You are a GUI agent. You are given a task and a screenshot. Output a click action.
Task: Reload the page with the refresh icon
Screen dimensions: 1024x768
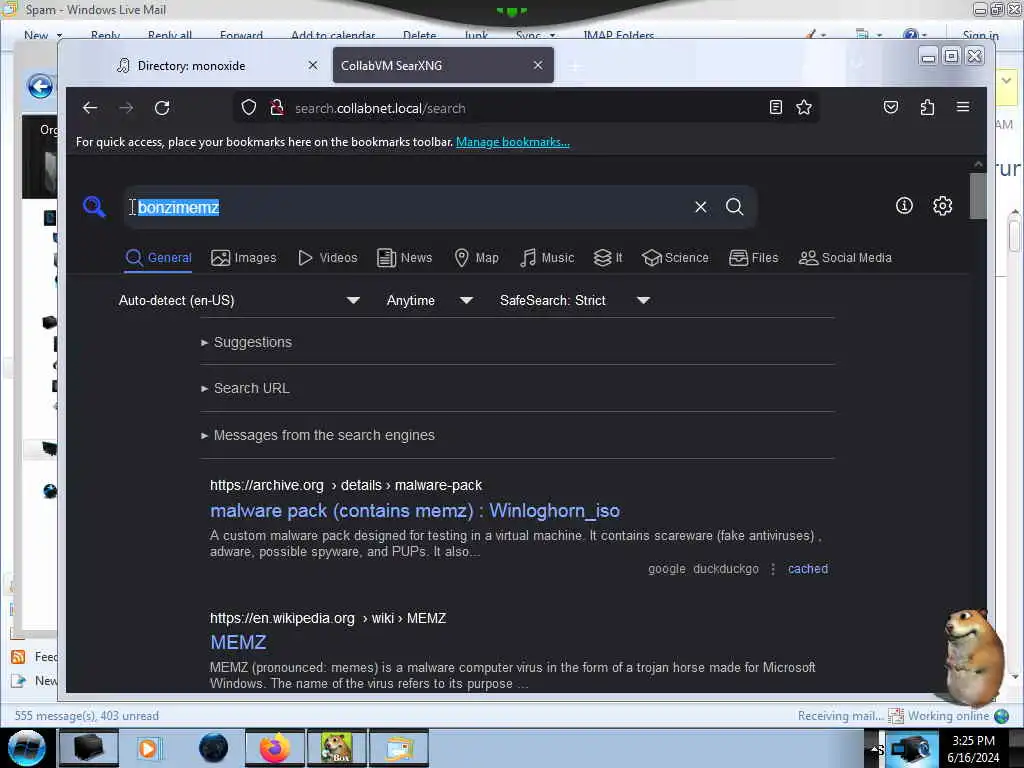click(x=162, y=108)
